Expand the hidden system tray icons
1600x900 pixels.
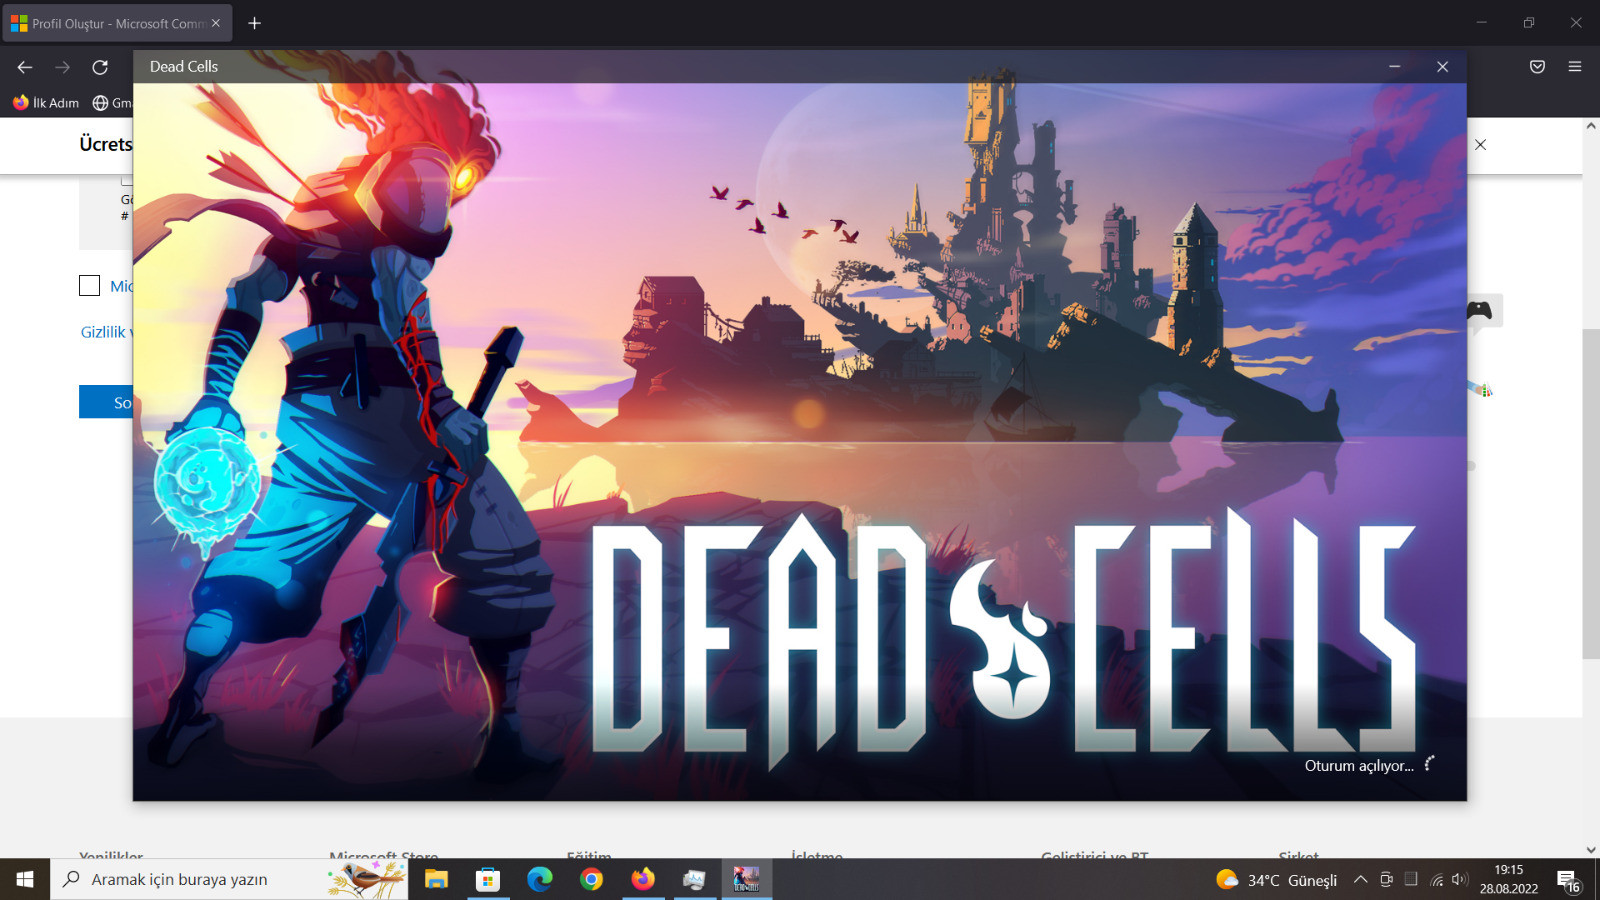click(x=1360, y=880)
